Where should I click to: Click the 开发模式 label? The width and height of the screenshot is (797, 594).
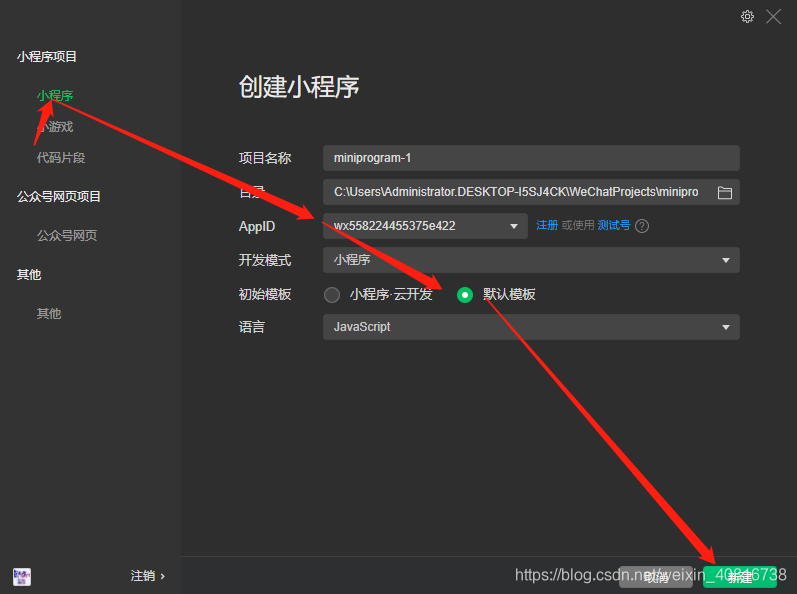click(265, 260)
